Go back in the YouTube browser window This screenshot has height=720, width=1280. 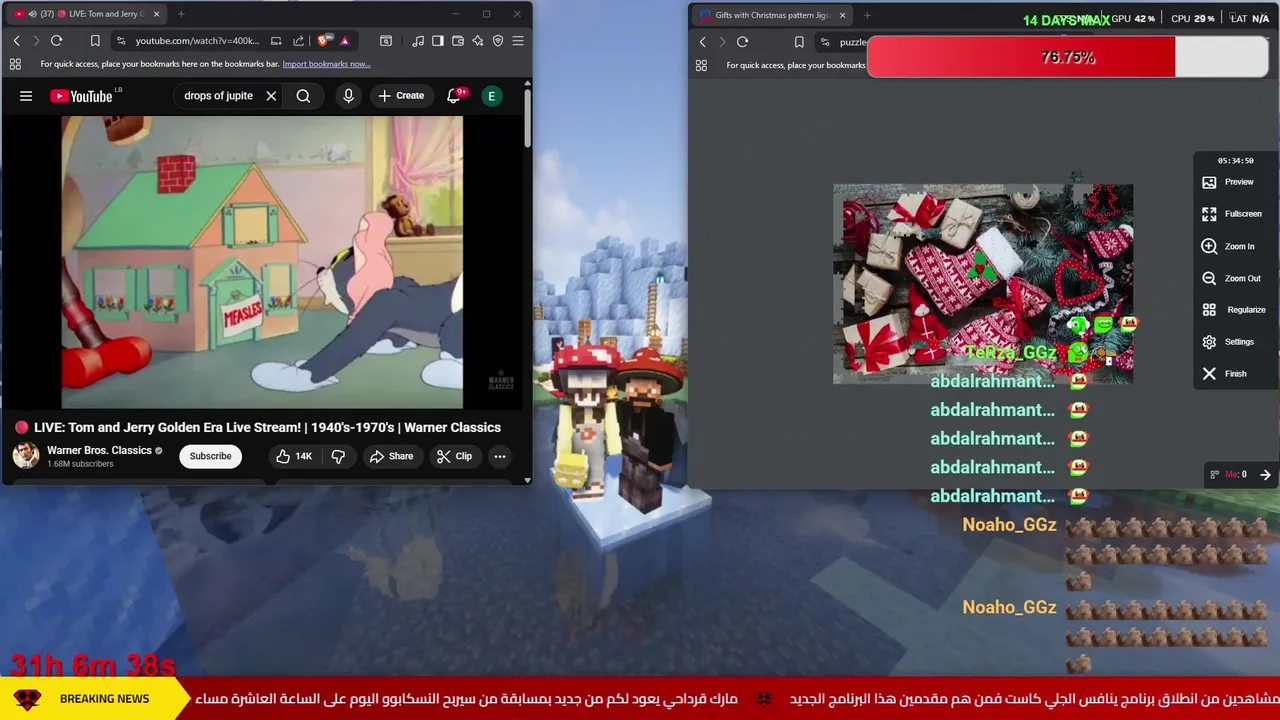coord(16,41)
